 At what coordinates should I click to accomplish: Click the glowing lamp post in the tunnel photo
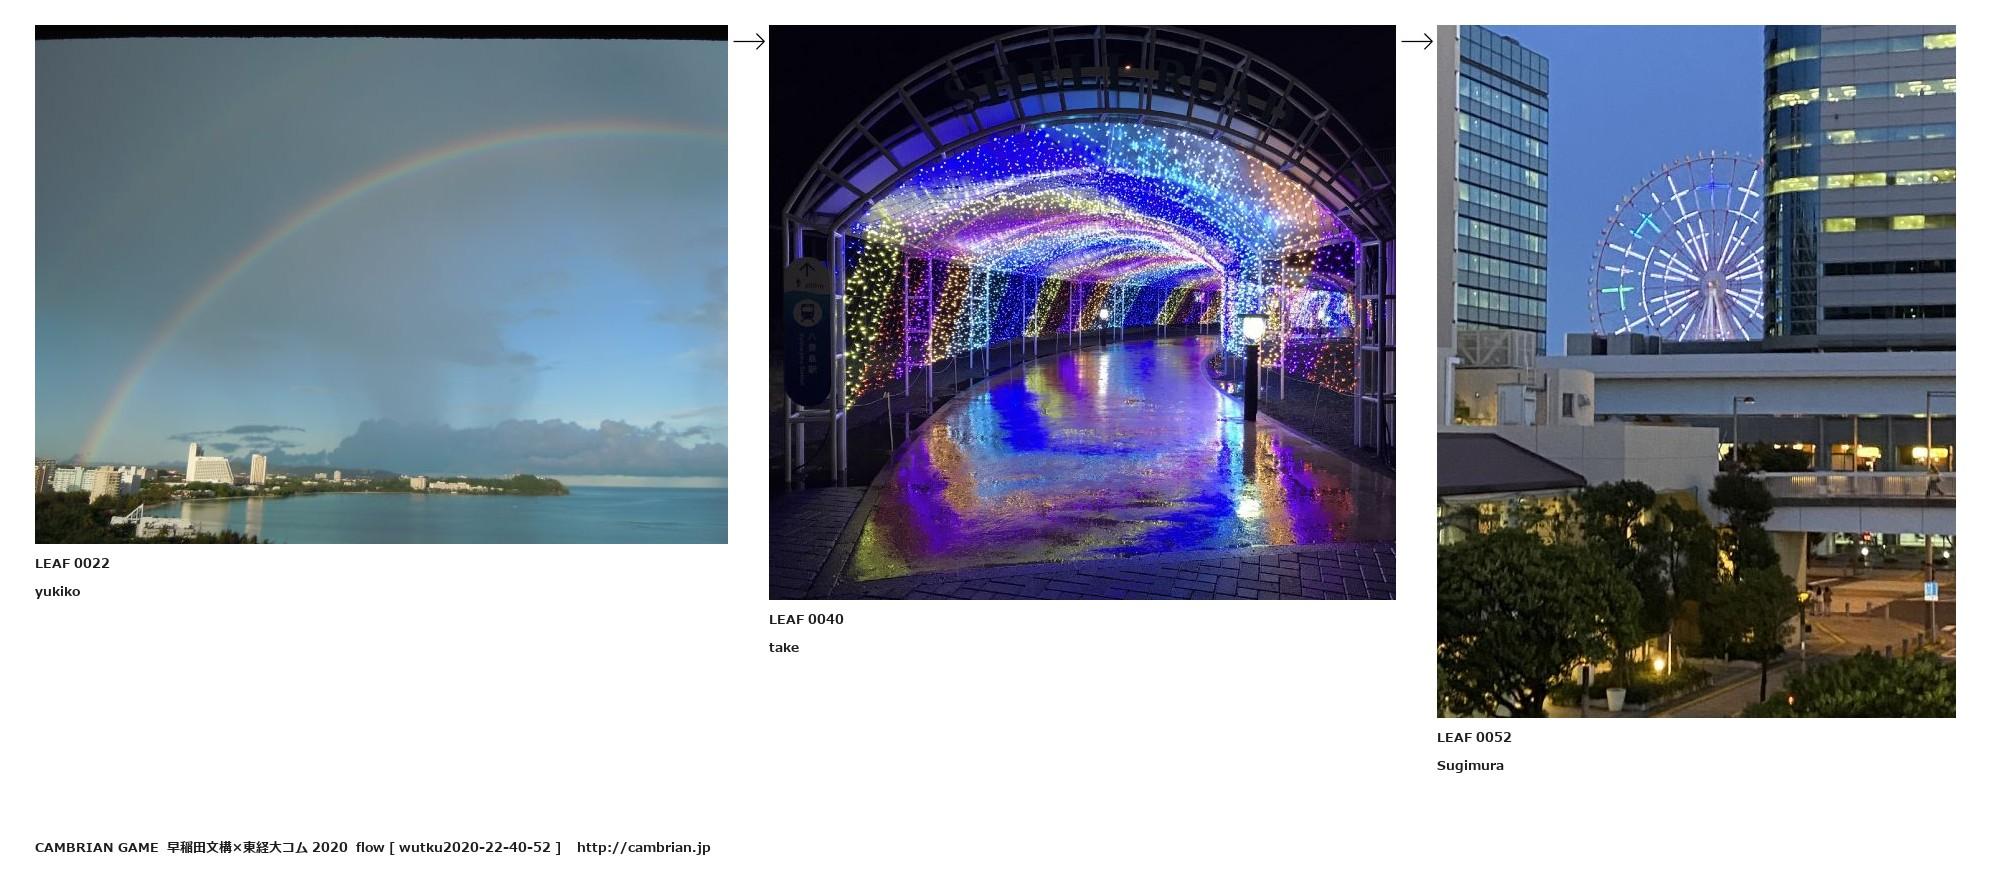pos(1252,360)
